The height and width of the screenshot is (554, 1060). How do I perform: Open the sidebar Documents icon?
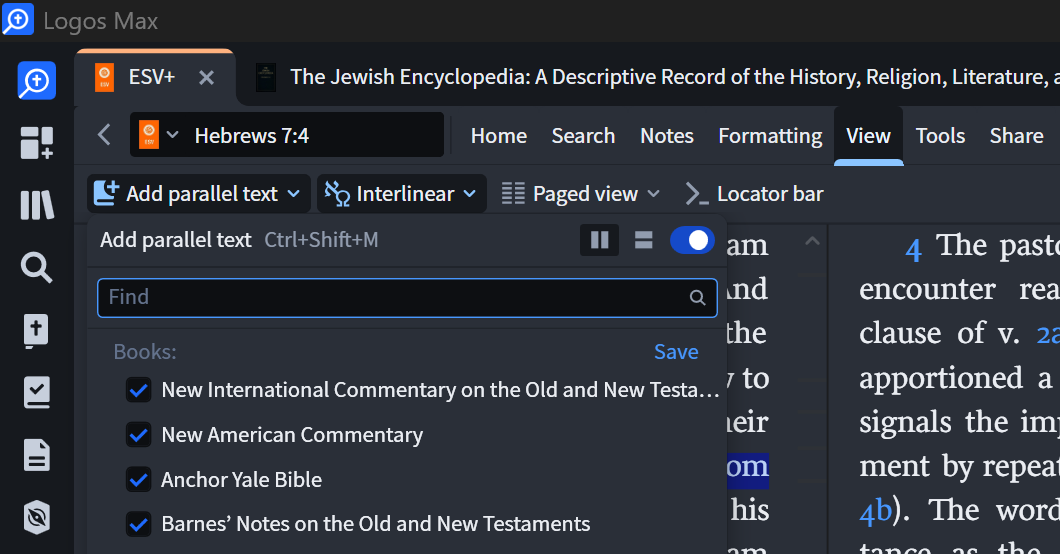coord(36,456)
